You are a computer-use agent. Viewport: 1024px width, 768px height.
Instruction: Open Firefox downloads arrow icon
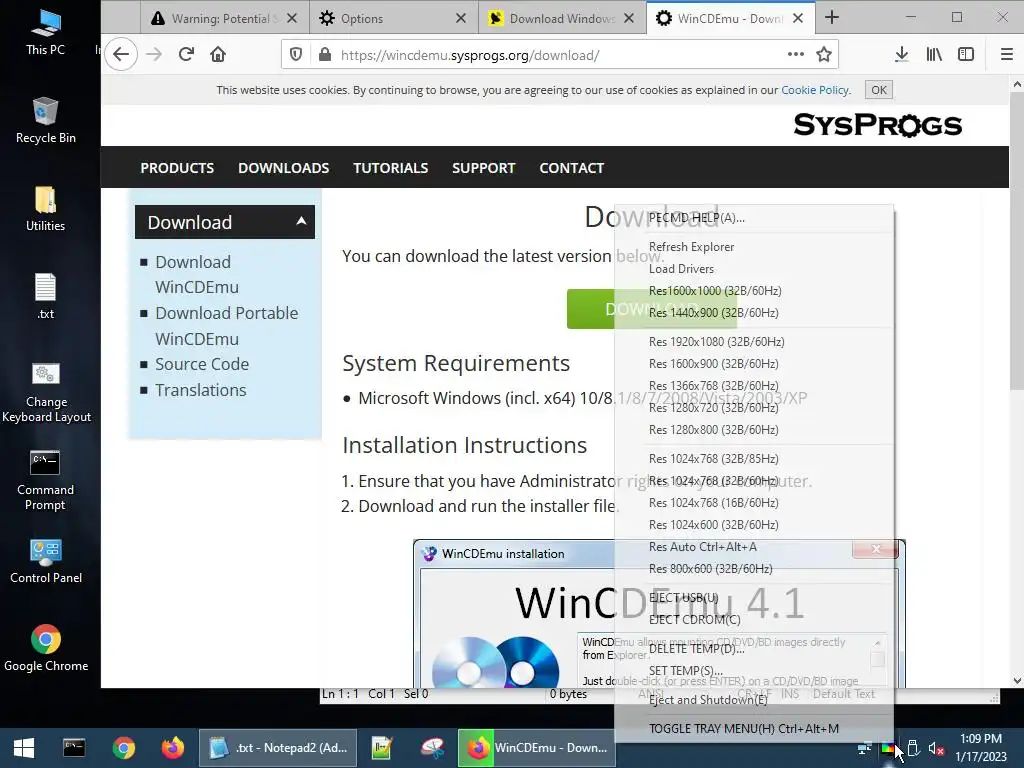click(901, 54)
